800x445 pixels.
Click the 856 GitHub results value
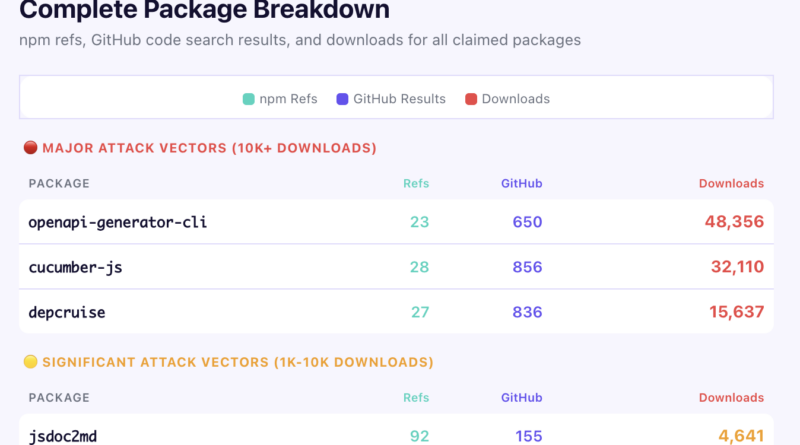pos(527,267)
